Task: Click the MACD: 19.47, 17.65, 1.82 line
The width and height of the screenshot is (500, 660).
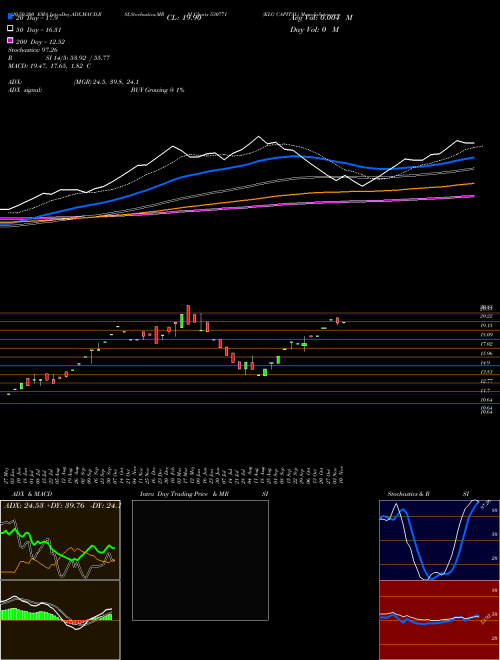Action: pos(50,66)
